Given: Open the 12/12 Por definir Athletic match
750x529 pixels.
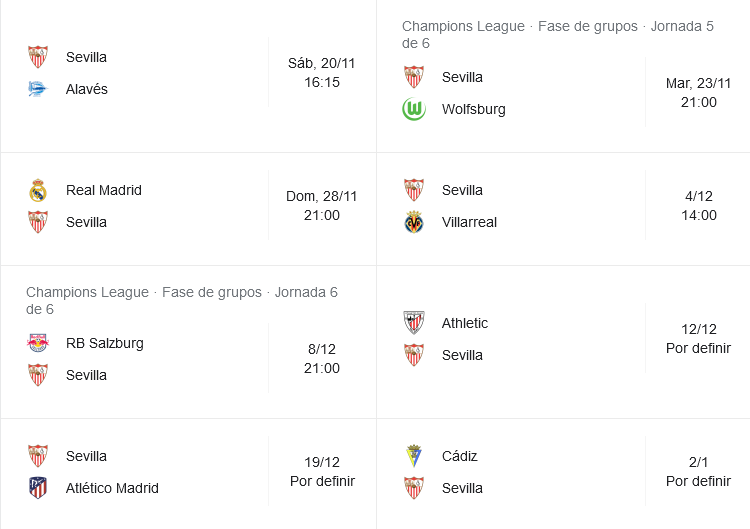Looking at the screenshot, I should (x=698, y=339).
